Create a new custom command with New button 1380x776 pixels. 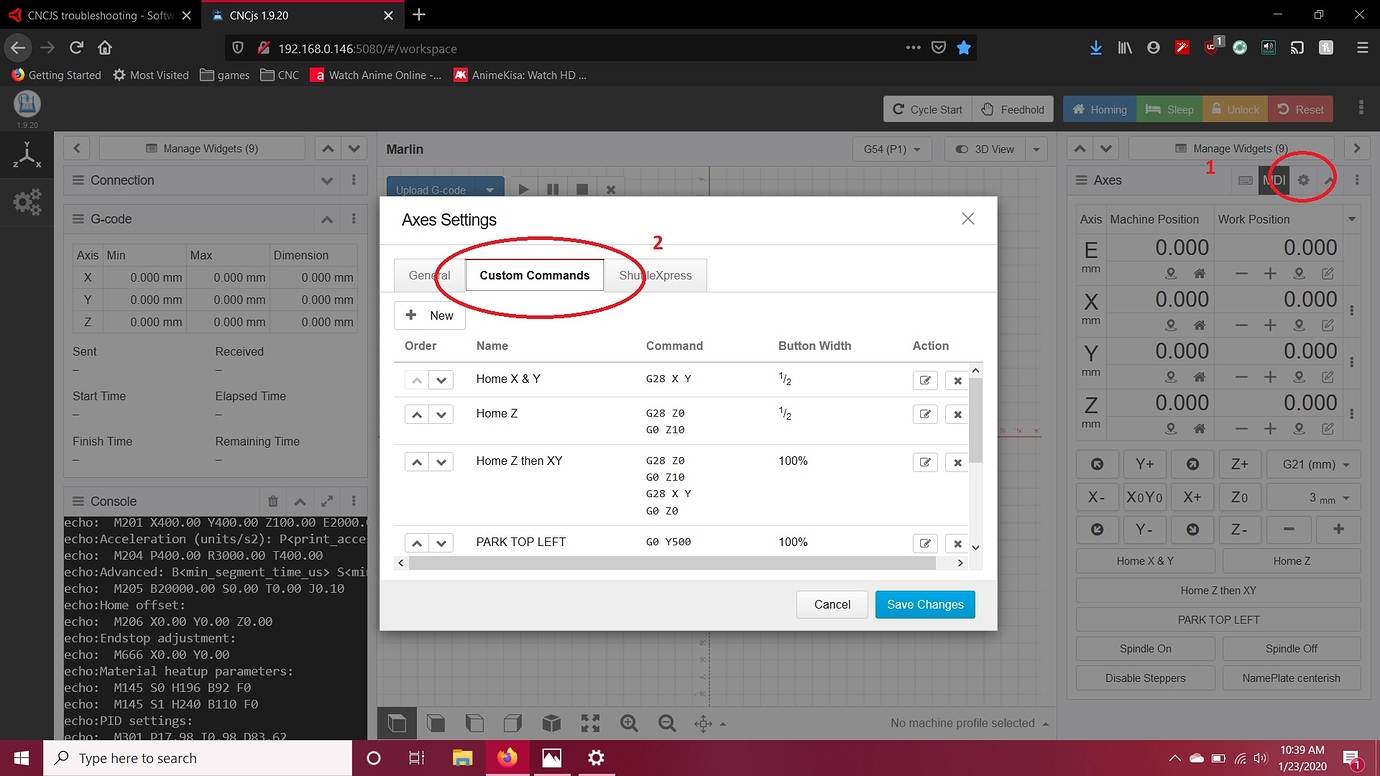[x=429, y=315]
